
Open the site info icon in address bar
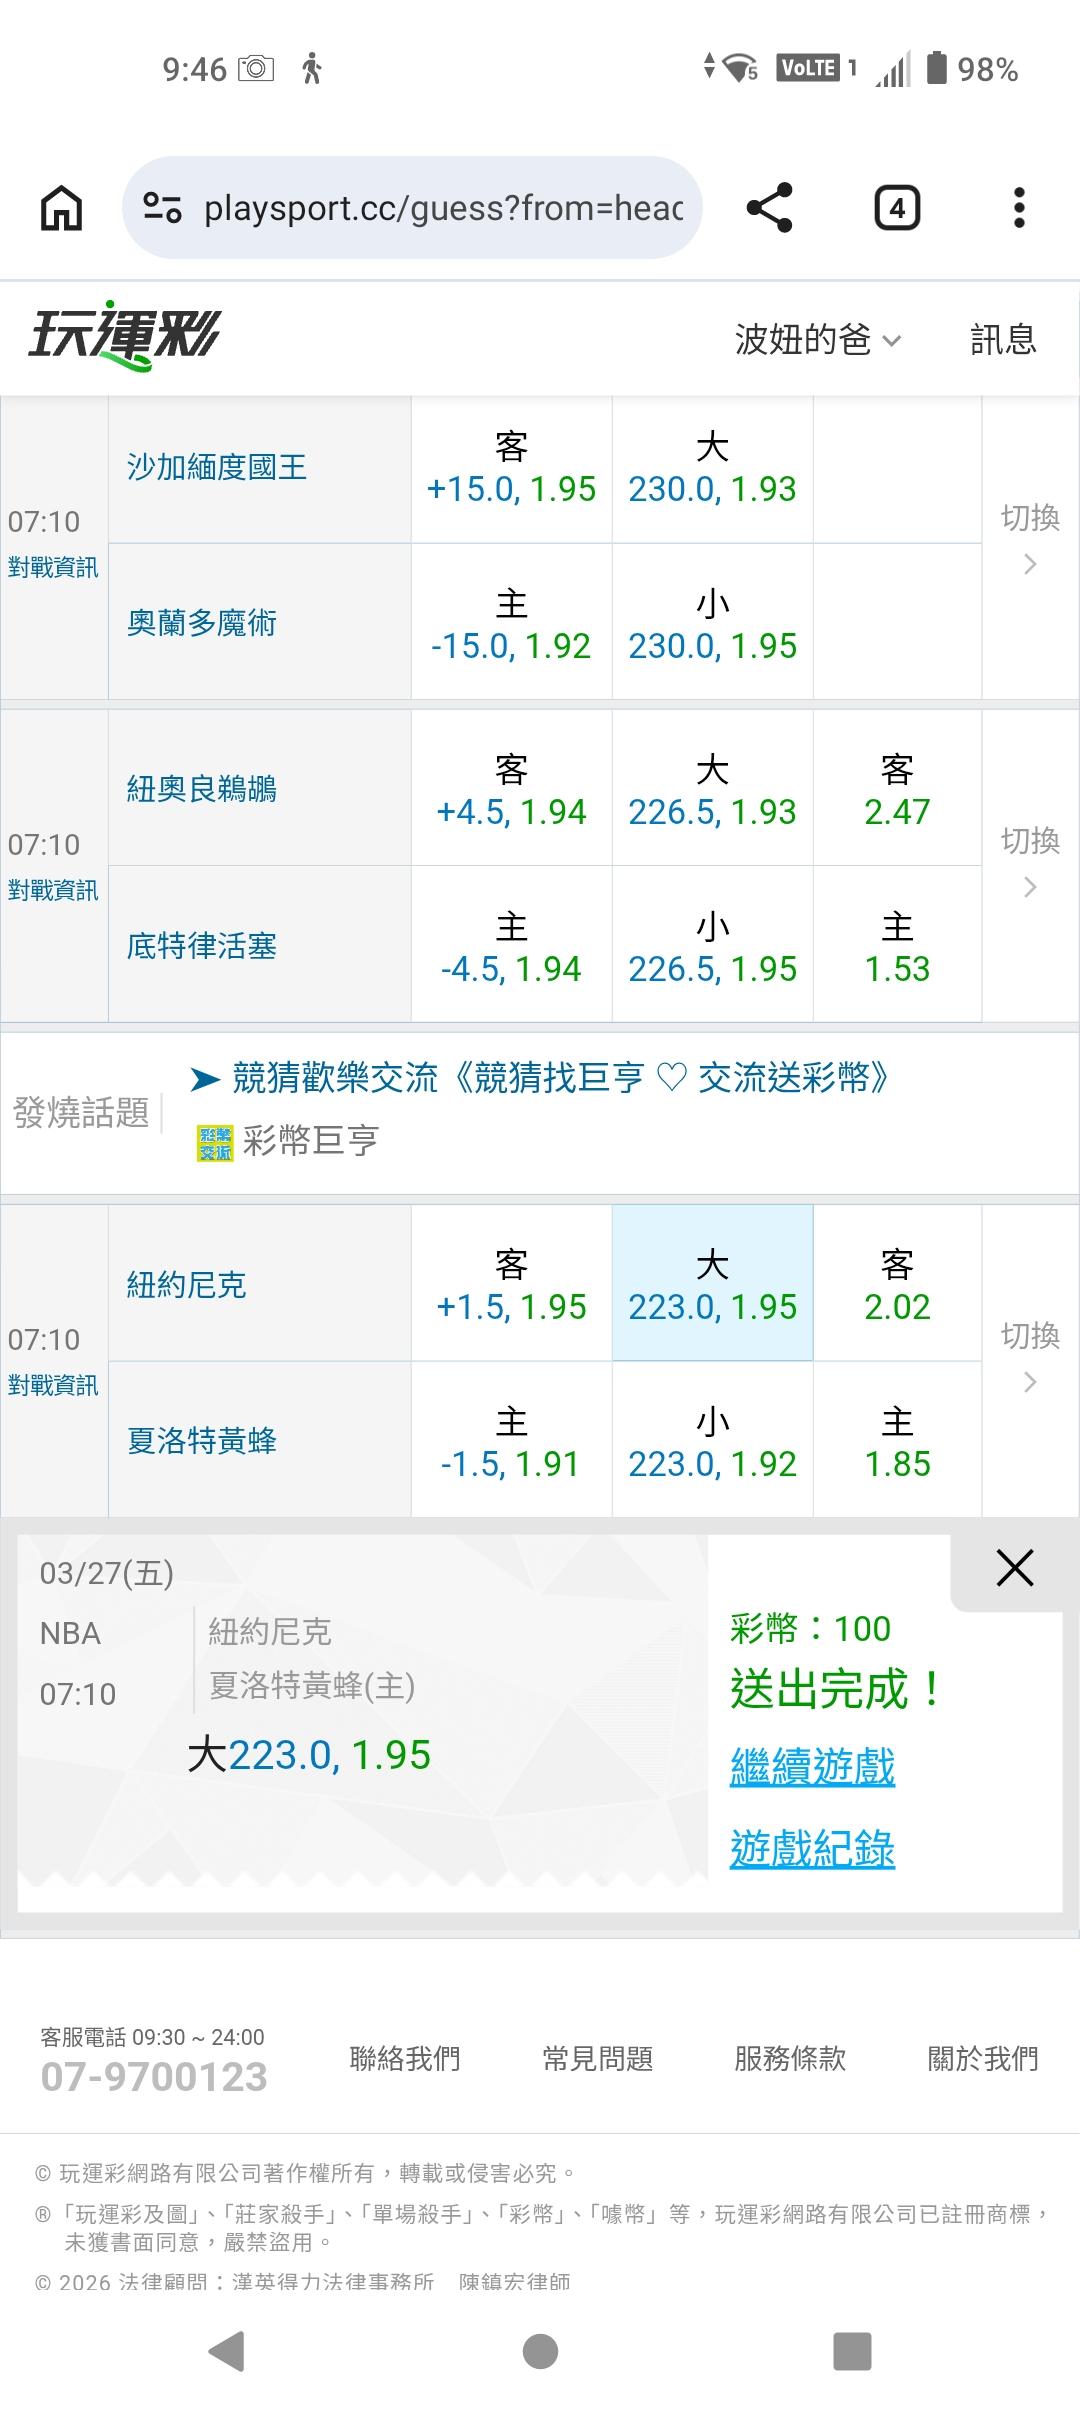point(162,208)
